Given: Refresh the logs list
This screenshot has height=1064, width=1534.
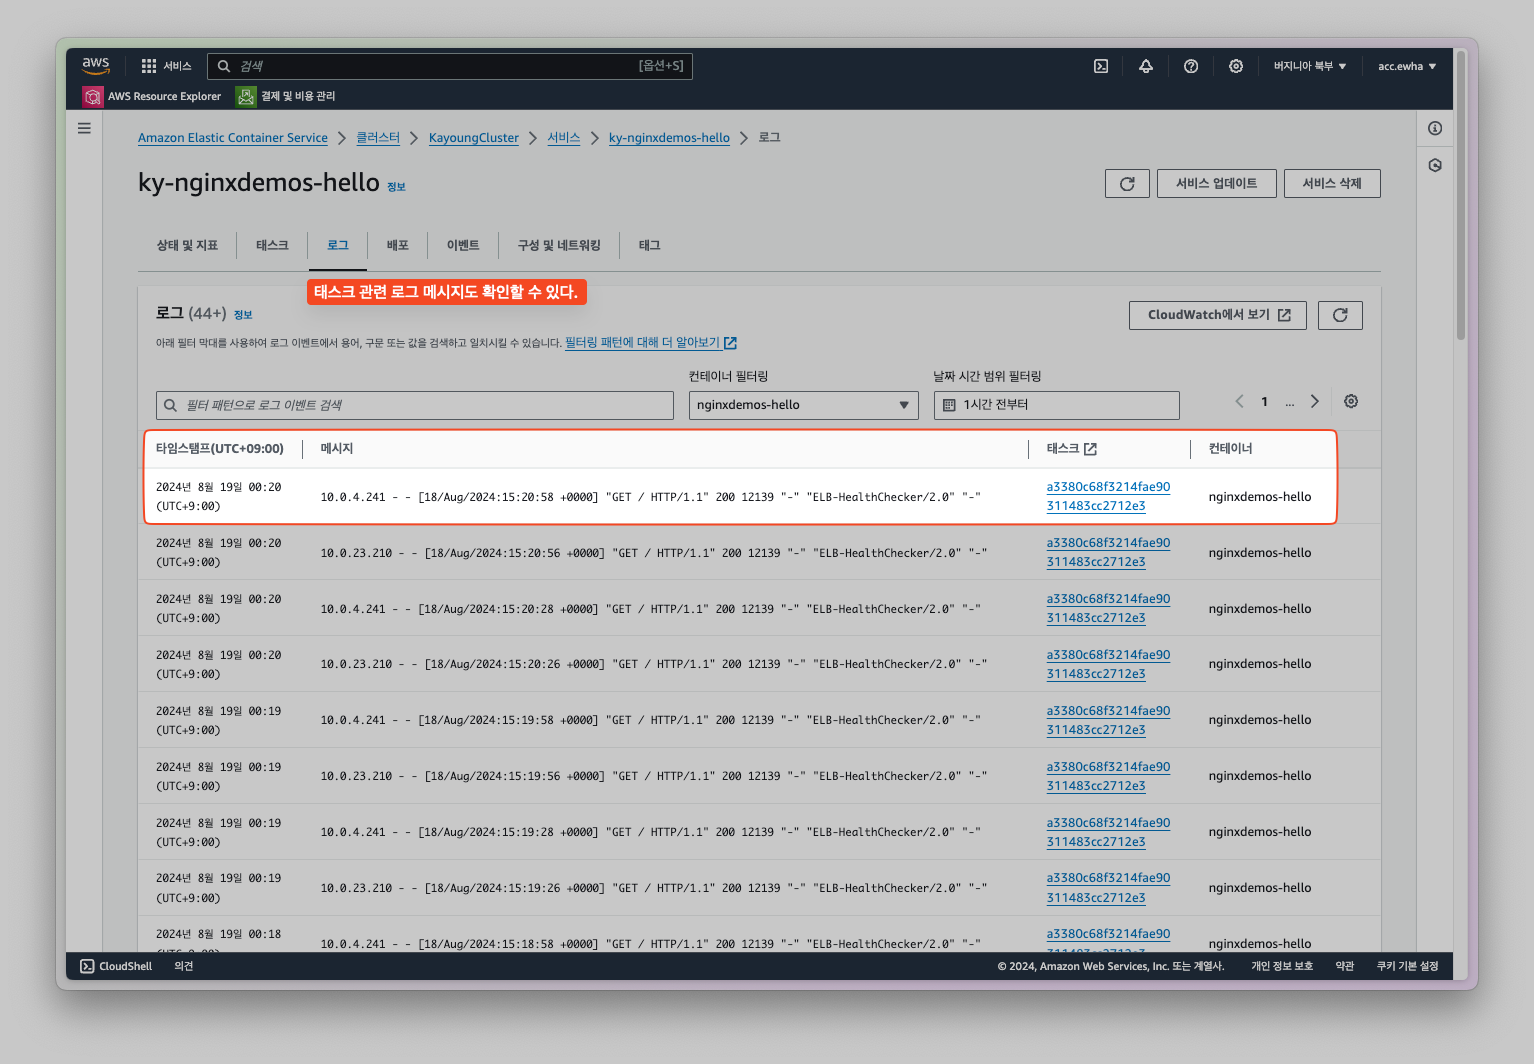Looking at the screenshot, I should click(1339, 315).
